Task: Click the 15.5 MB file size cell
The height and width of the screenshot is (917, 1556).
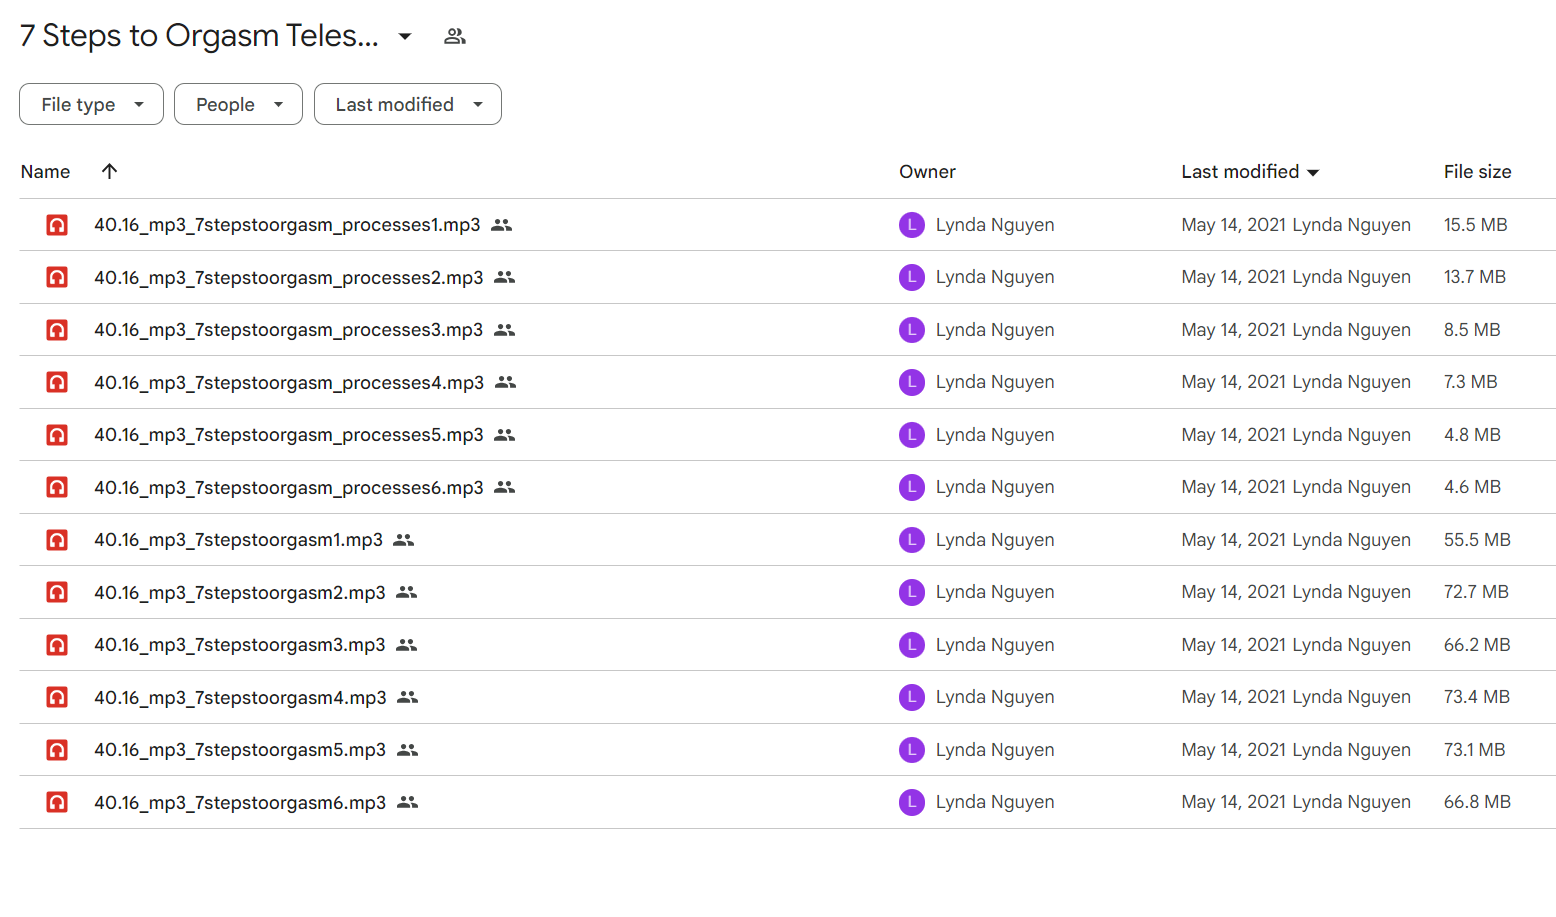Action: tap(1475, 225)
